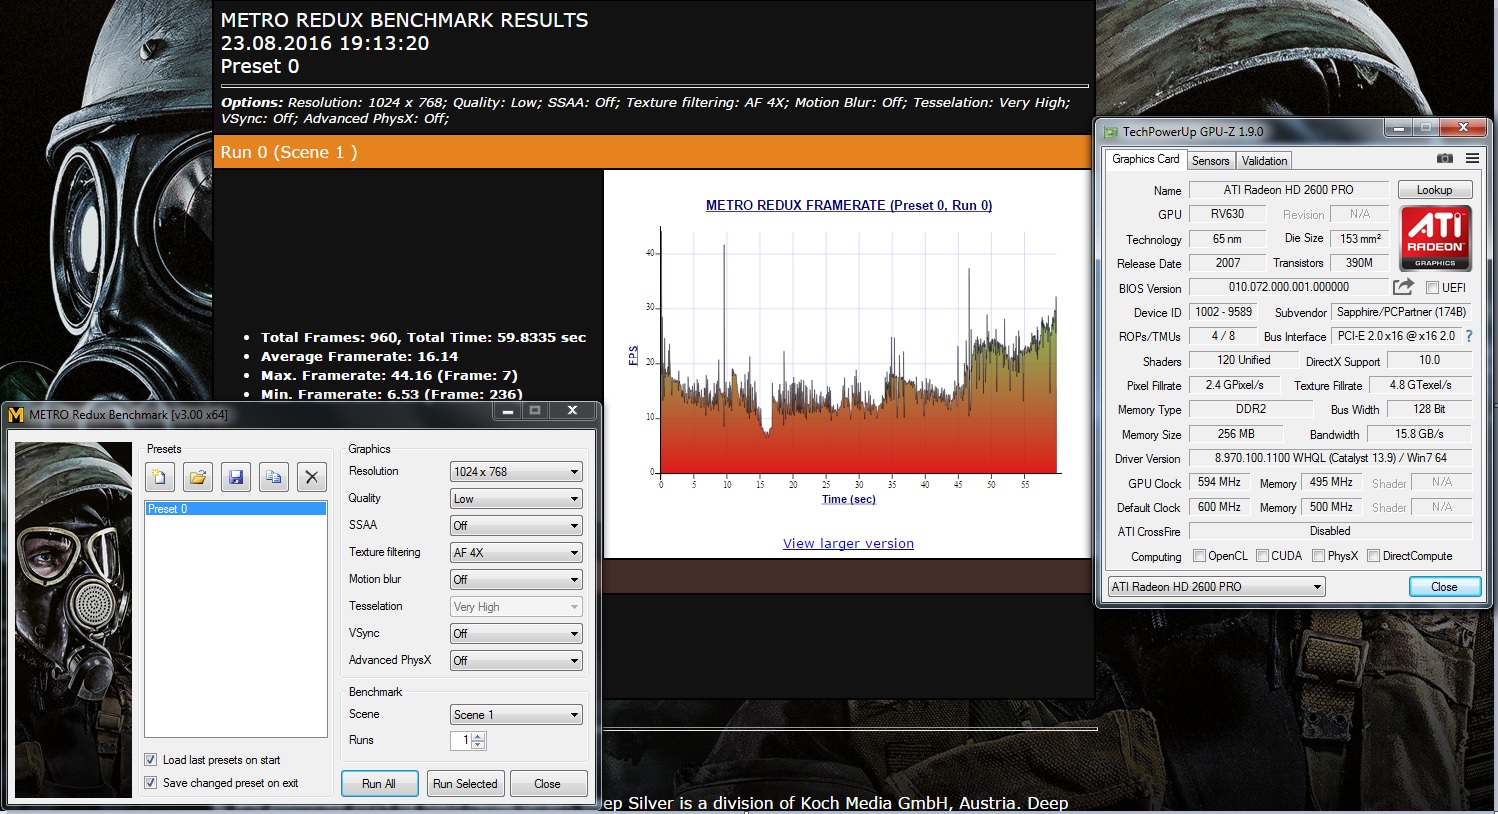Open a preset file with the folder icon
The width and height of the screenshot is (1498, 814).
[x=198, y=477]
